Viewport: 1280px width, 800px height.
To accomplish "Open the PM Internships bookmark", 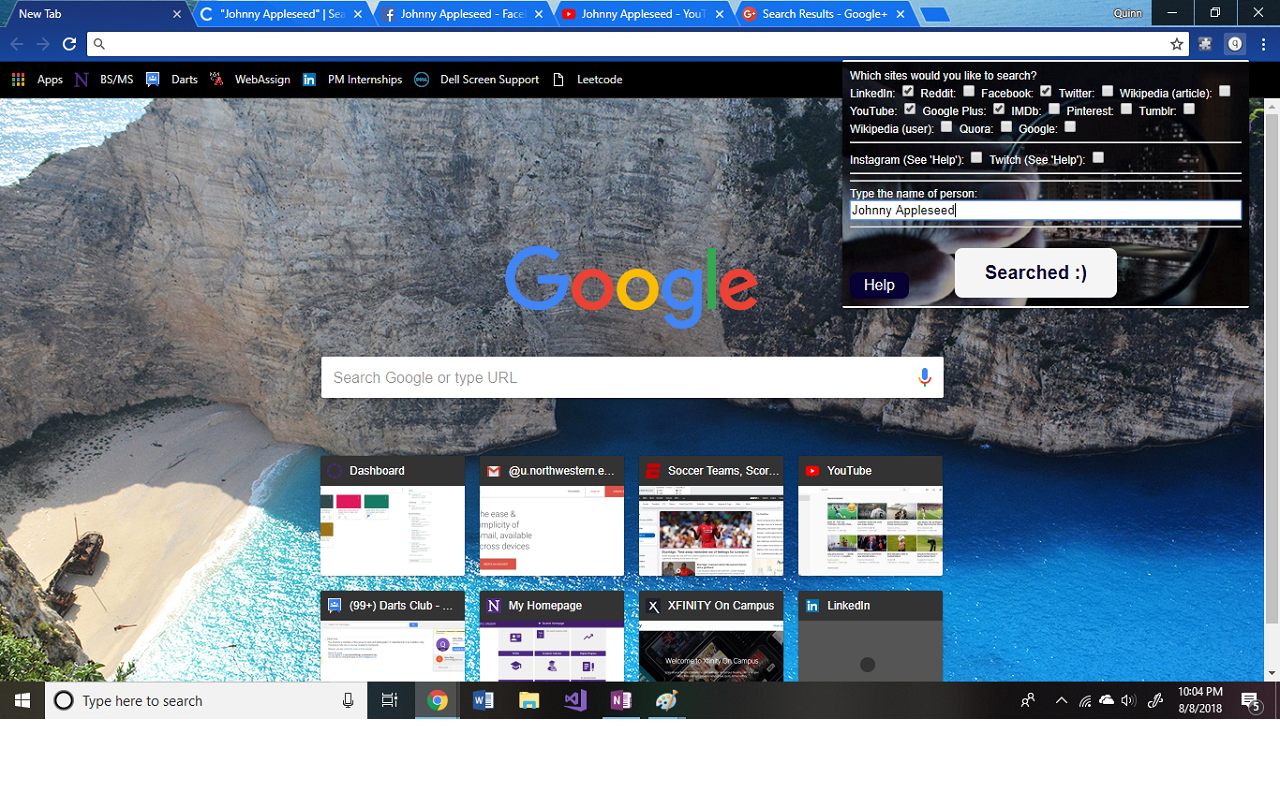I will tap(352, 79).
